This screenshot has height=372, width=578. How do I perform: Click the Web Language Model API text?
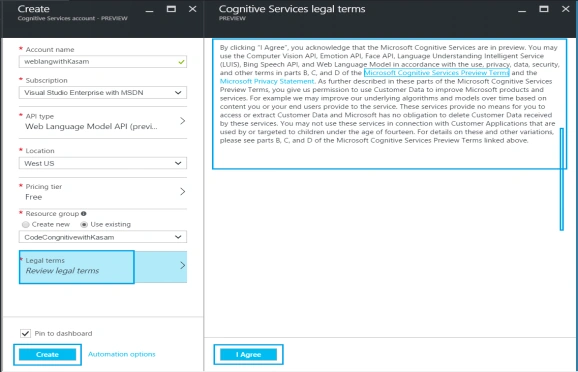point(91,126)
